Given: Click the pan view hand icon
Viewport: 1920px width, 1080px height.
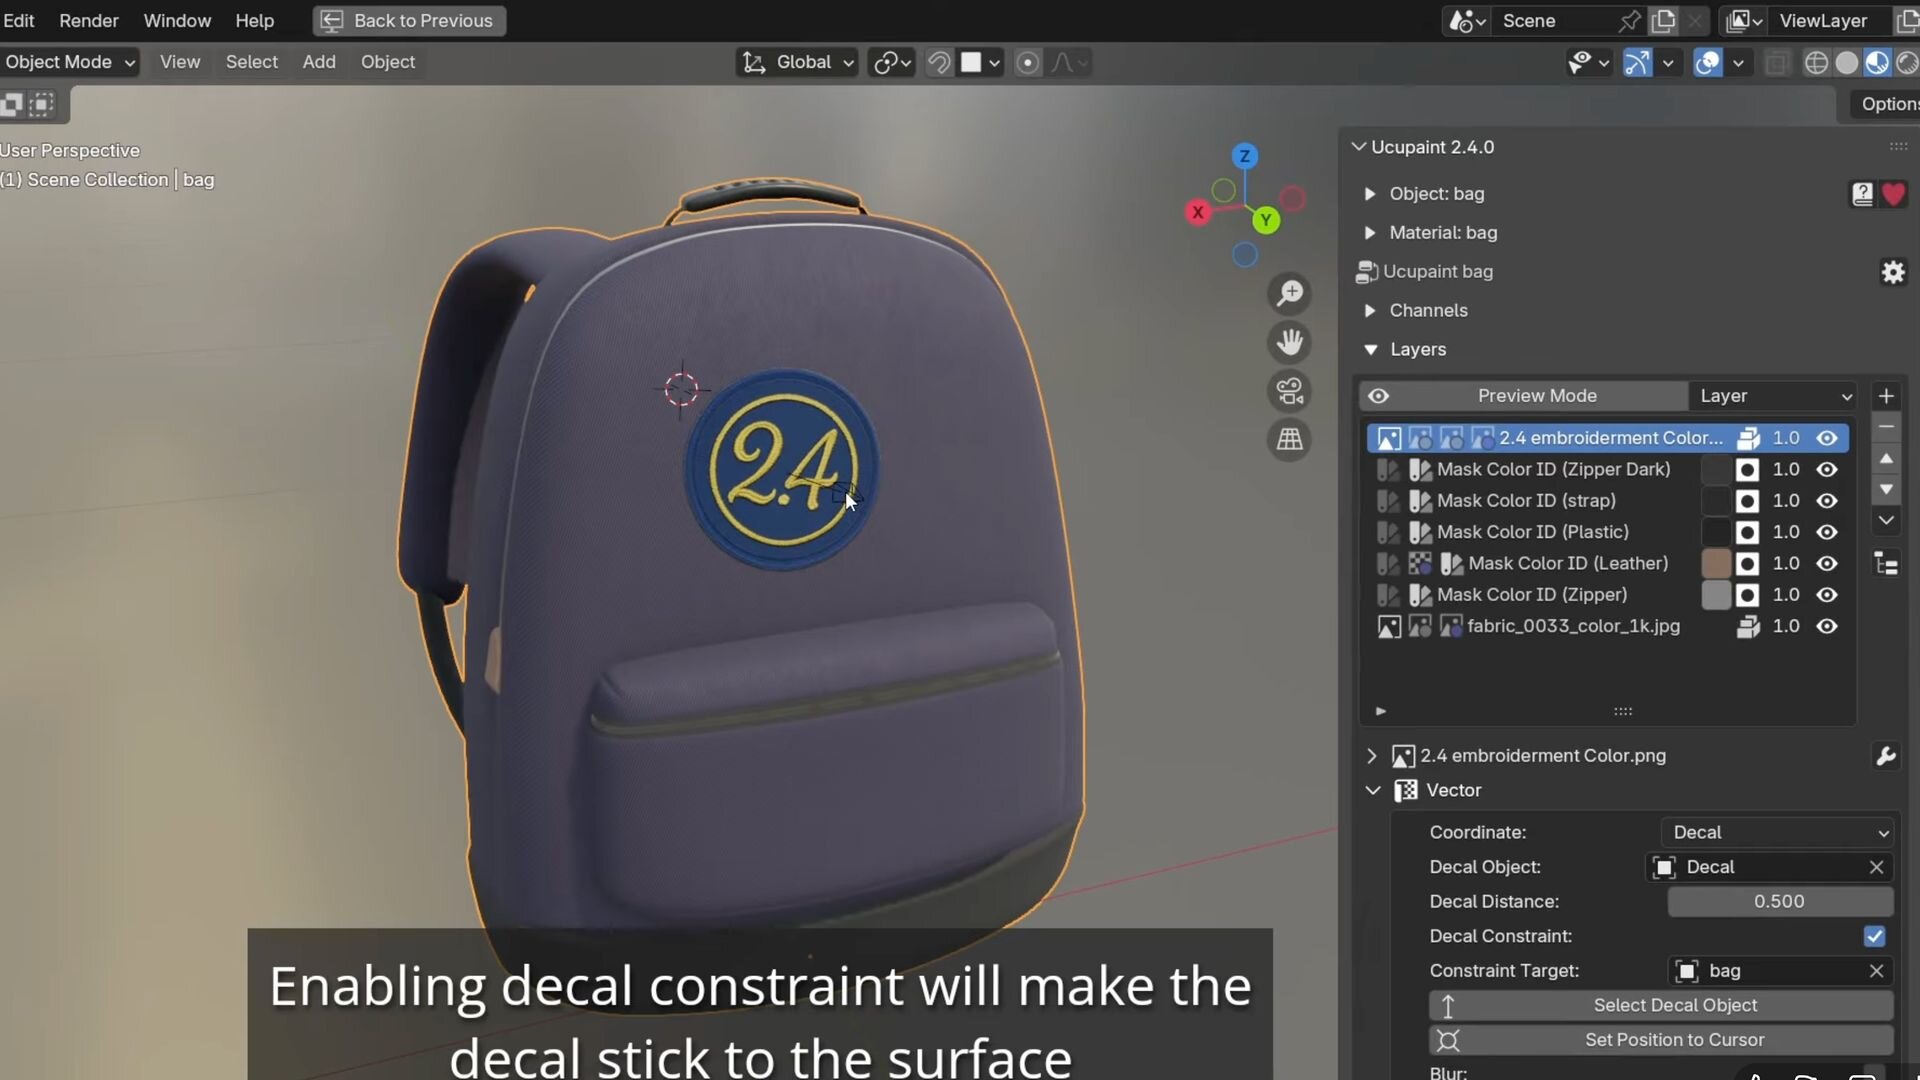Looking at the screenshot, I should pos(1290,342).
